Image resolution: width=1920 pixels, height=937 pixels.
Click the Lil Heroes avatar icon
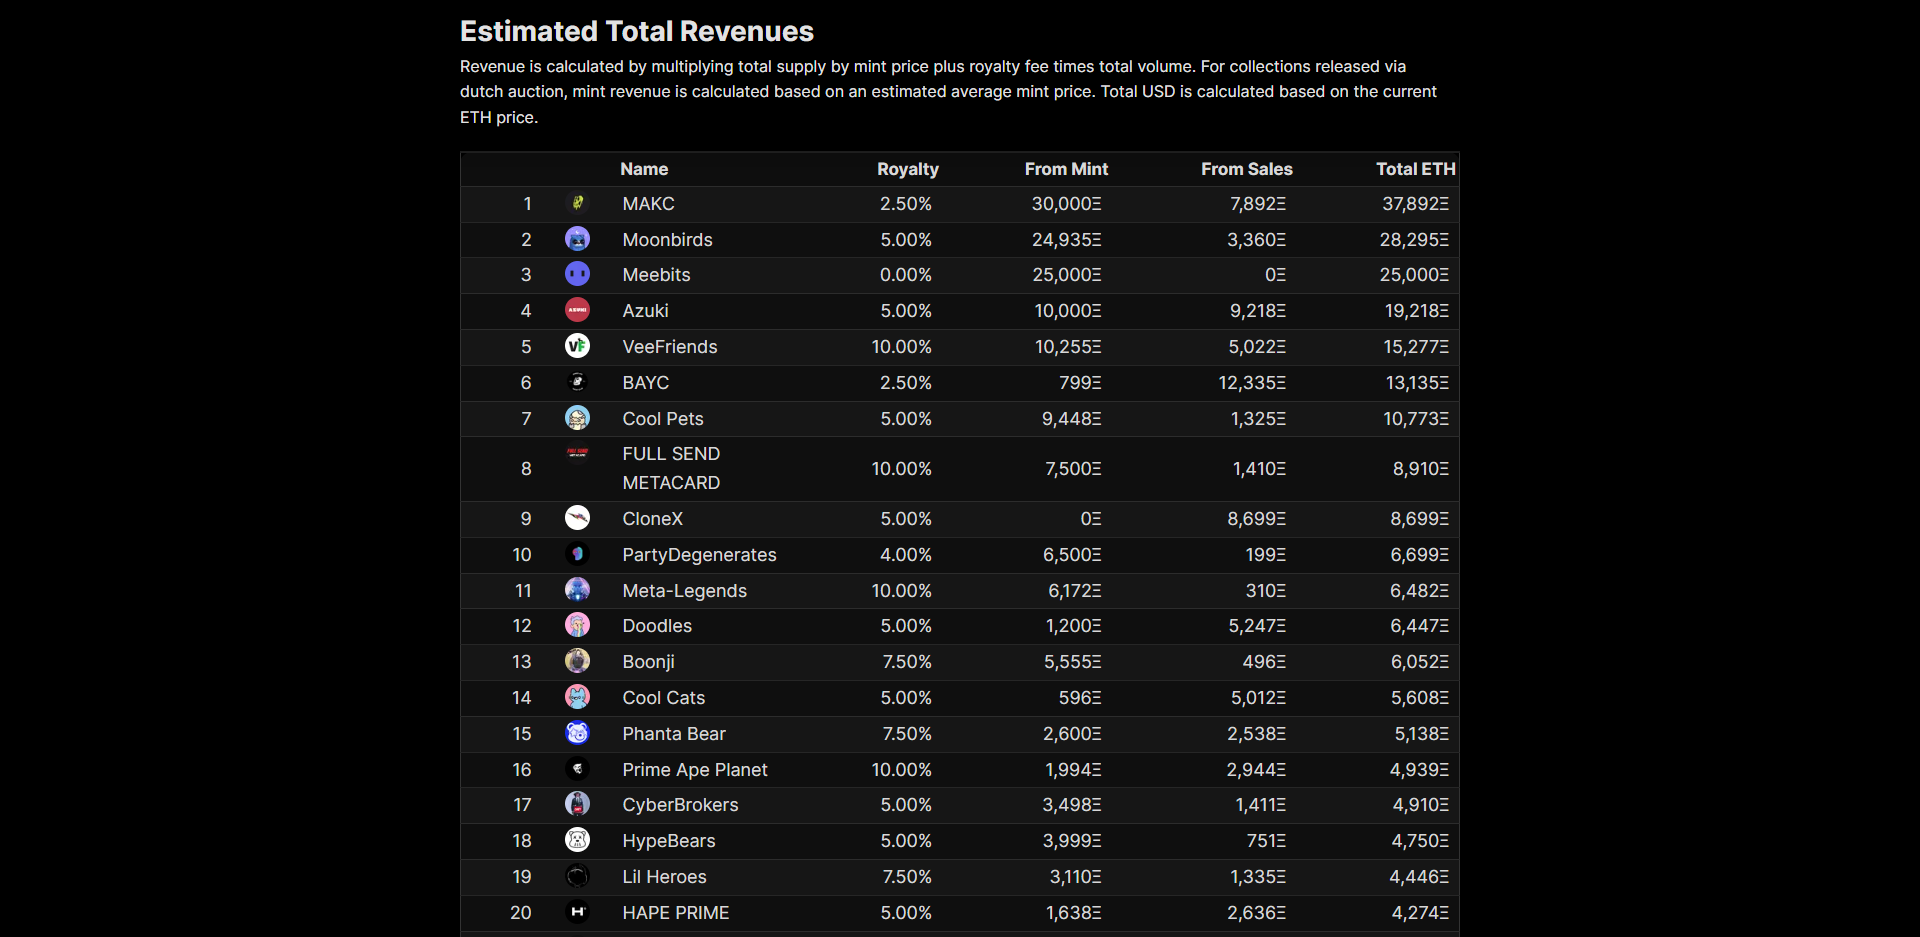577,876
